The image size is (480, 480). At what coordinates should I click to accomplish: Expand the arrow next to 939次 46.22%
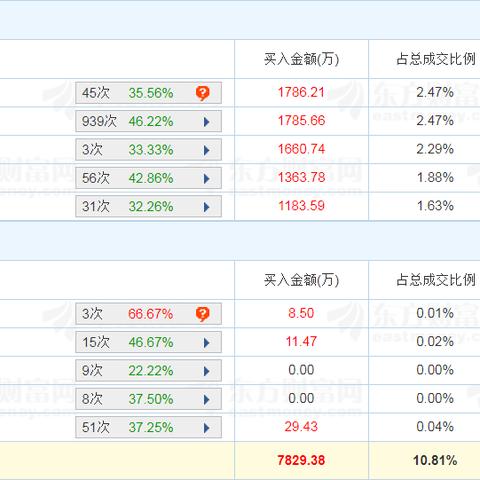[x=206, y=122]
